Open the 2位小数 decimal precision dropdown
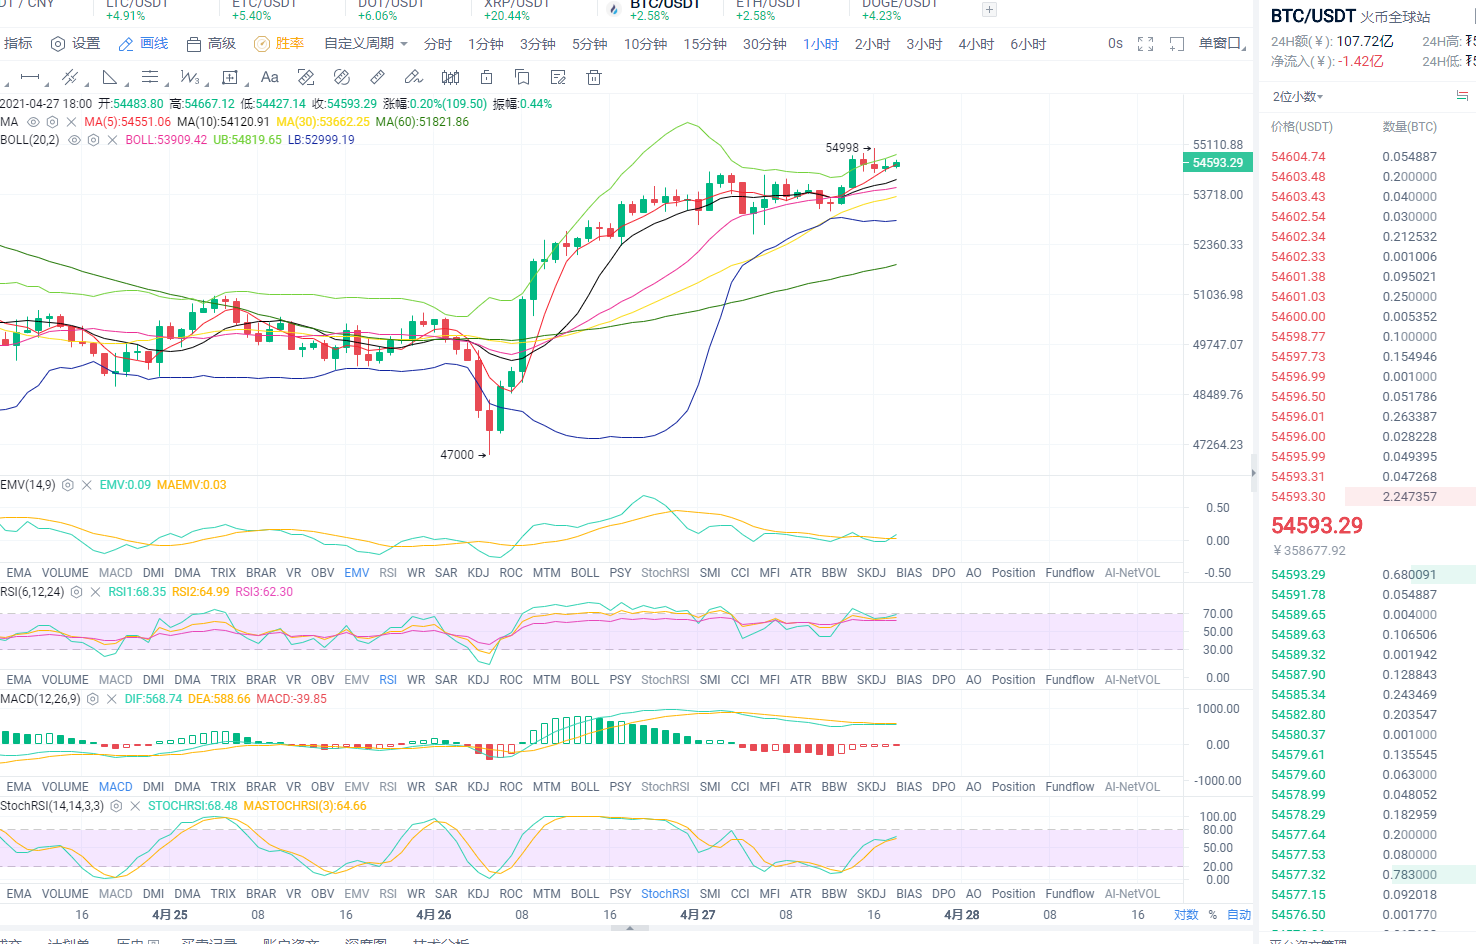Image resolution: width=1476 pixels, height=944 pixels. coord(1297,97)
